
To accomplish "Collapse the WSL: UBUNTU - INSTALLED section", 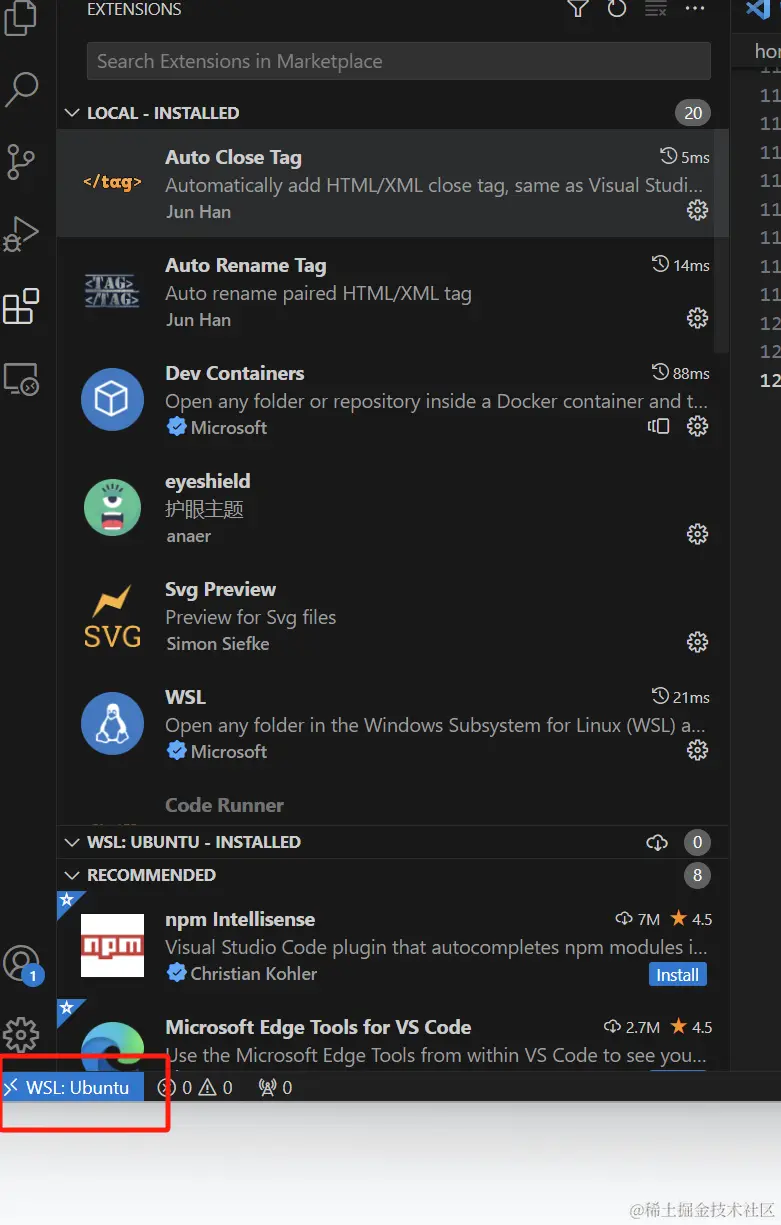I will click(x=72, y=842).
